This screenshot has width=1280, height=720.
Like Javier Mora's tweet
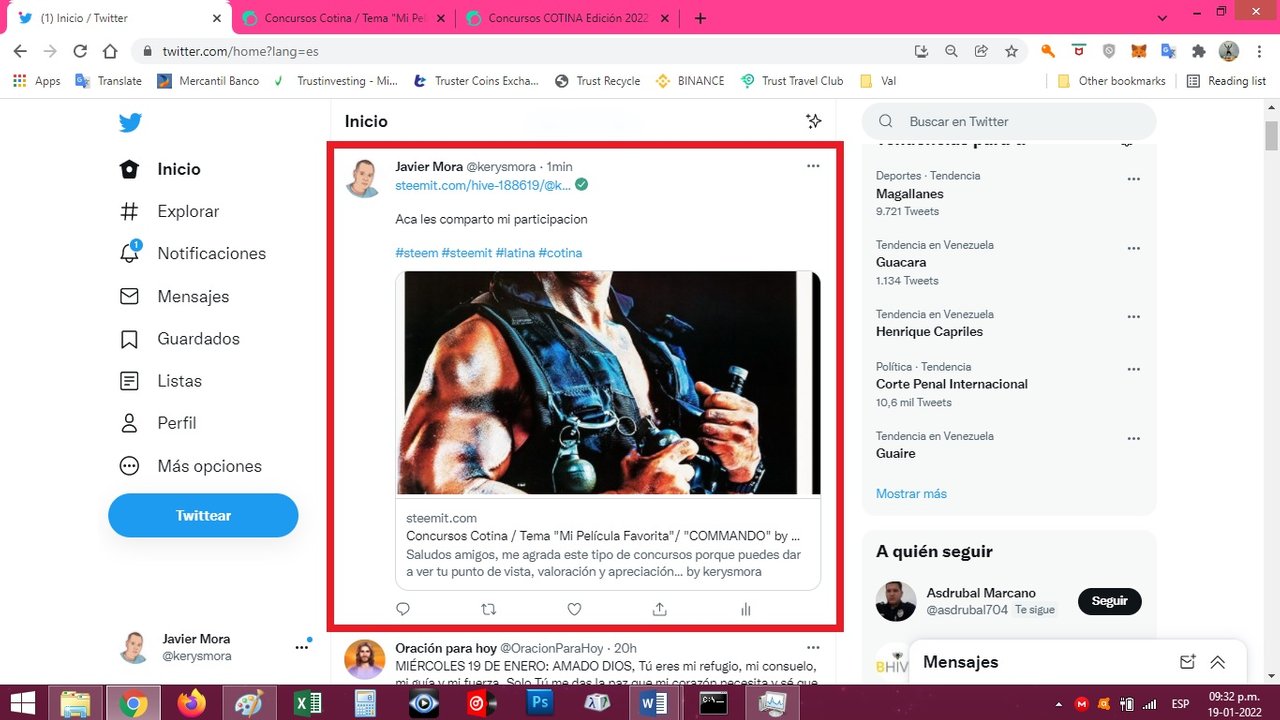pos(574,608)
